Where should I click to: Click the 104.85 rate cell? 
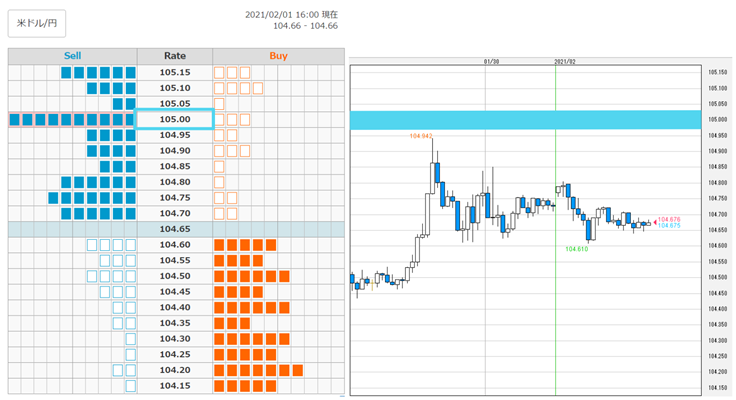pyautogui.click(x=175, y=166)
